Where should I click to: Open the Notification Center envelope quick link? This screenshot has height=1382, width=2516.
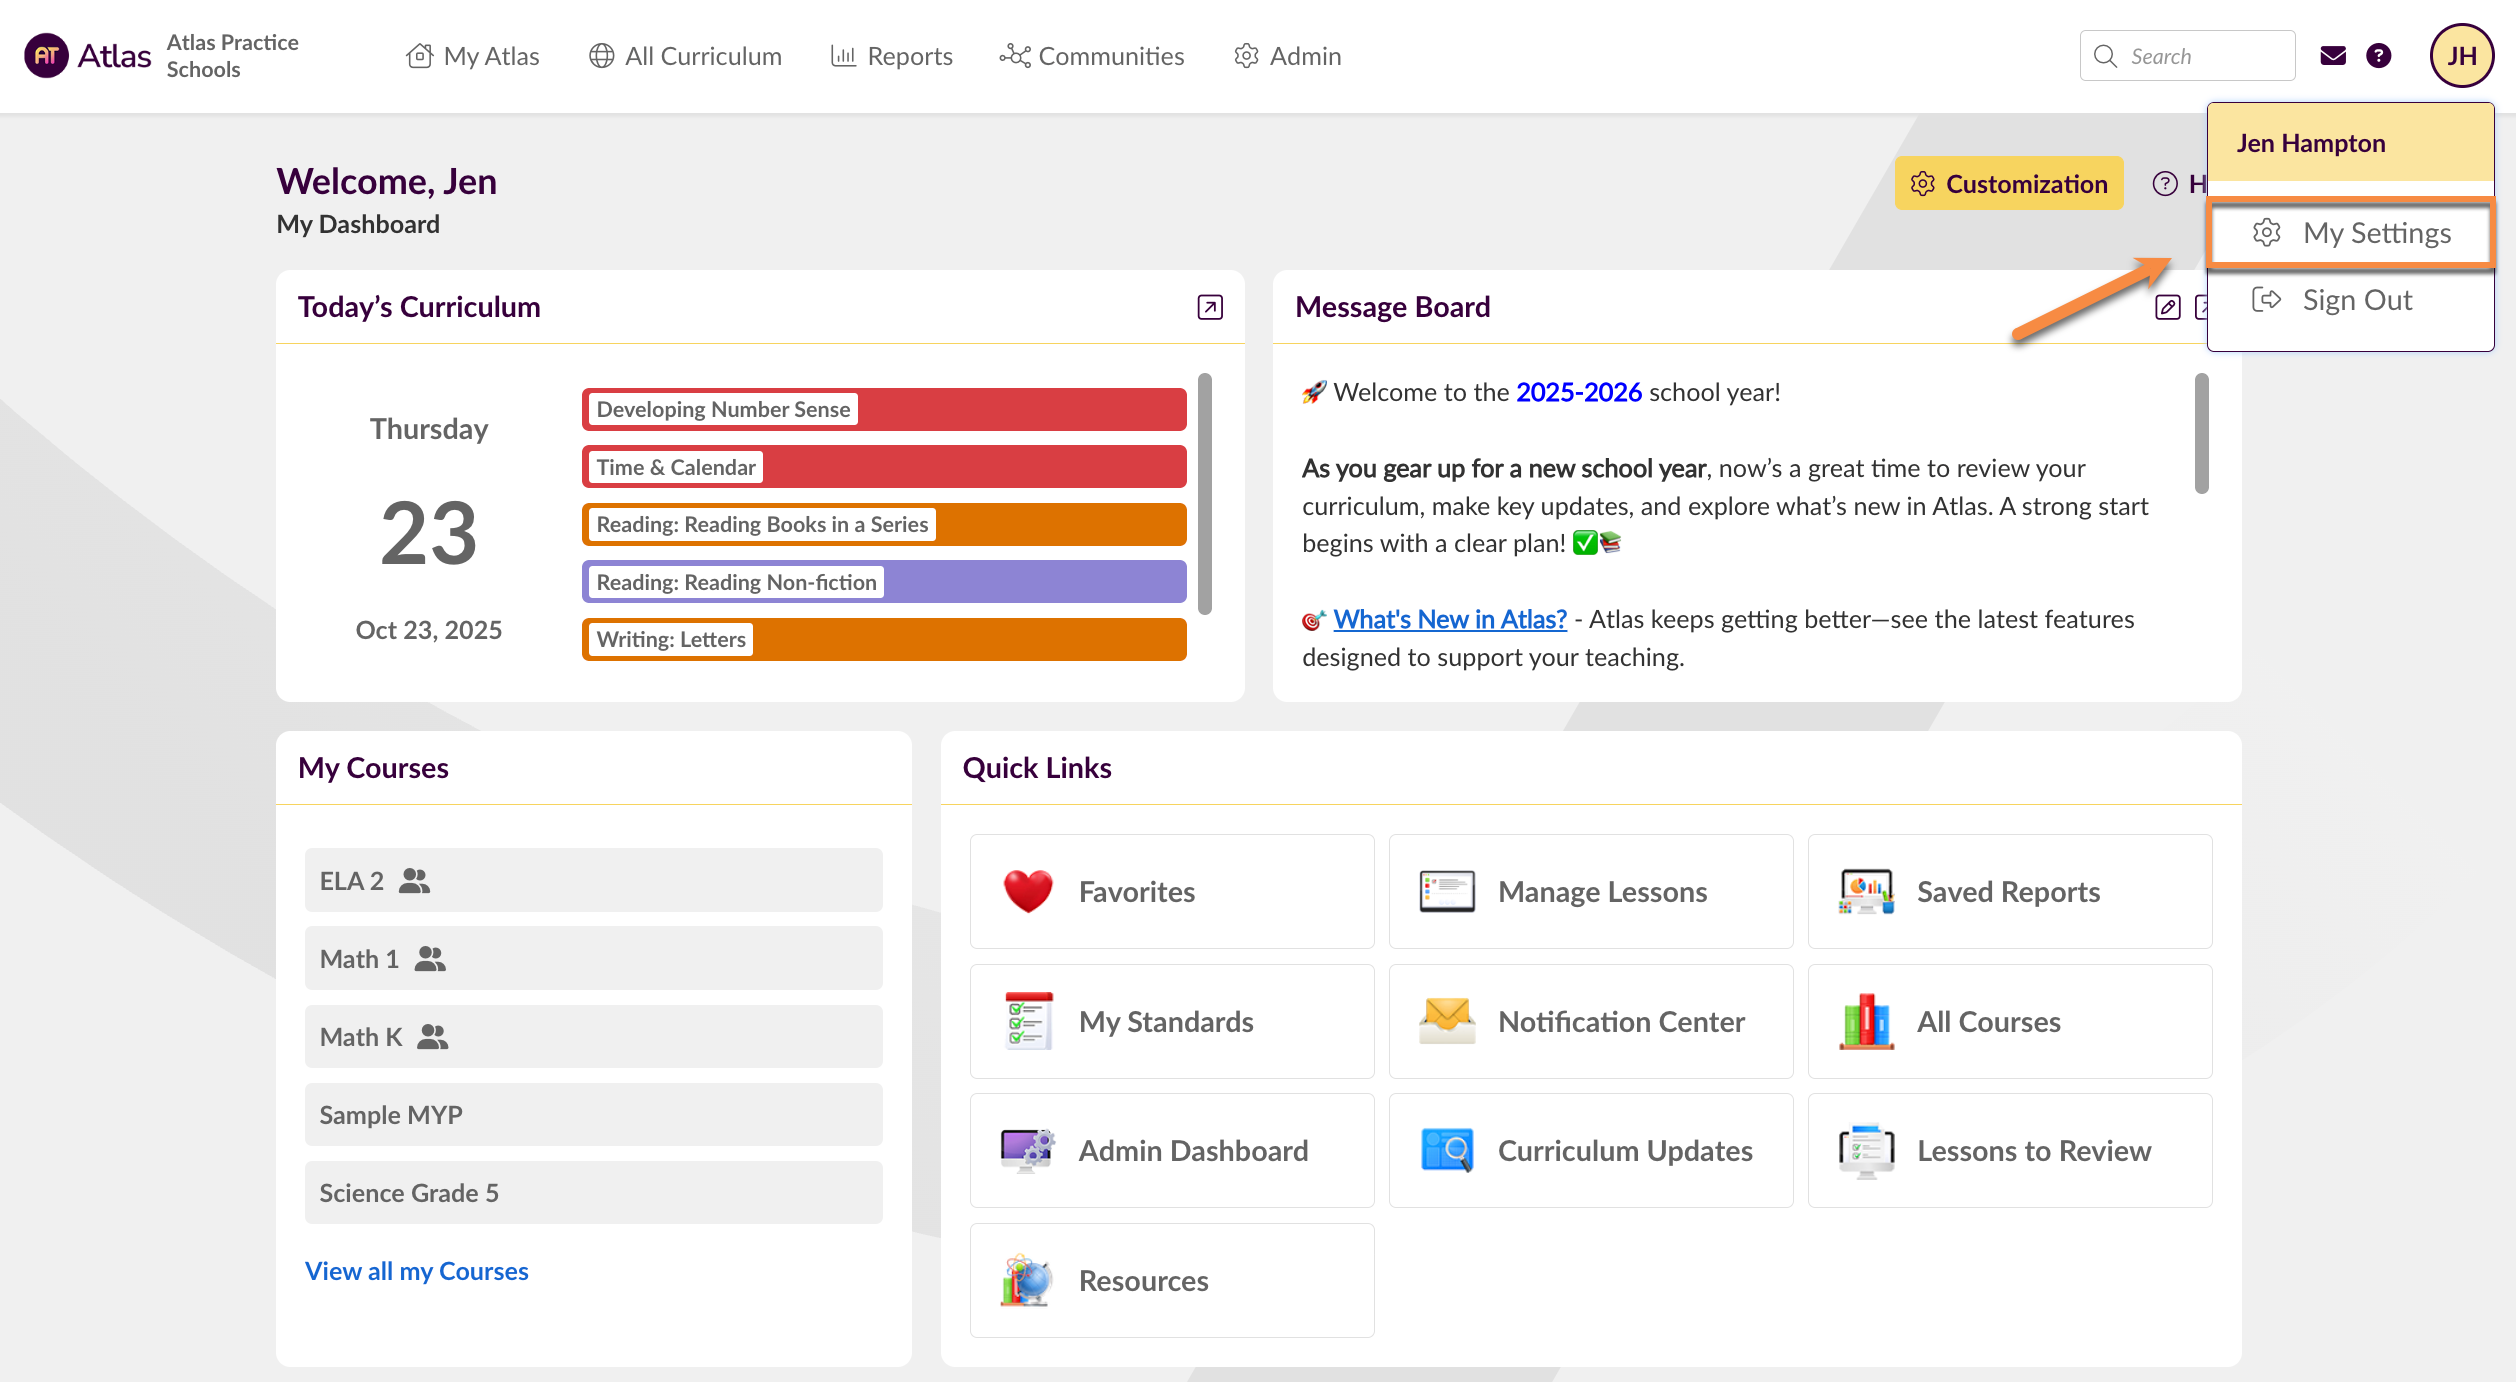pyautogui.click(x=1590, y=1021)
